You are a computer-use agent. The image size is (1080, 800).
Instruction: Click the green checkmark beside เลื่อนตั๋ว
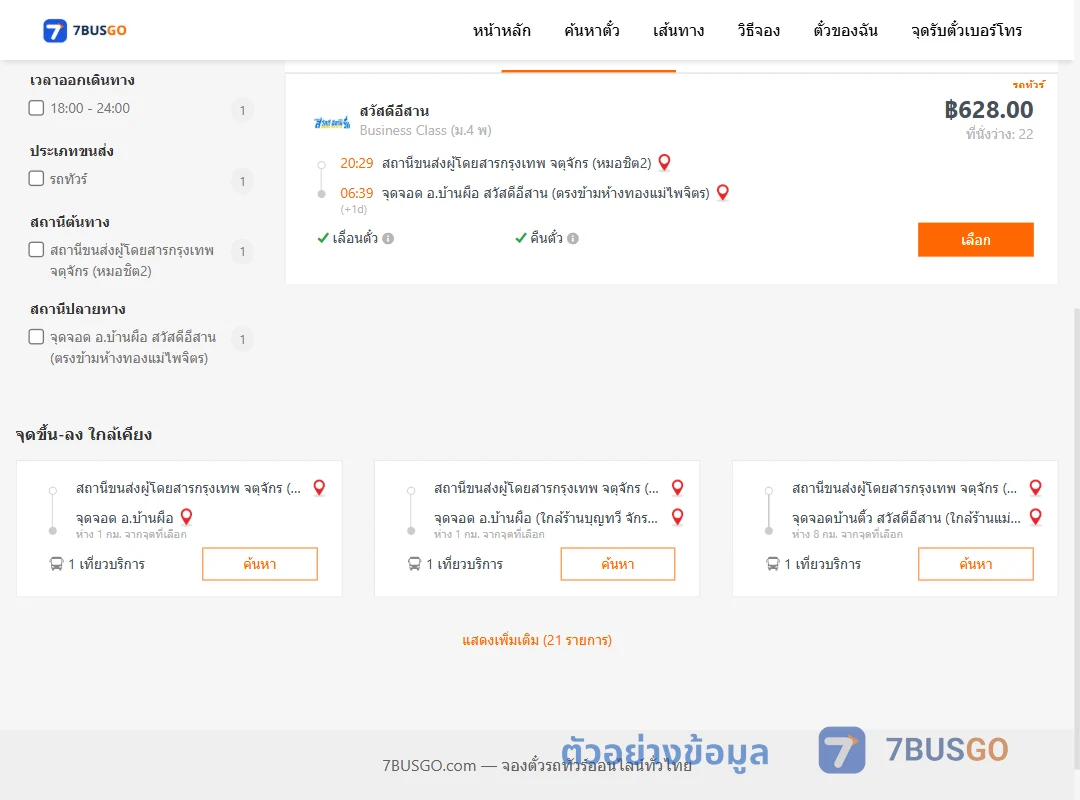pyautogui.click(x=322, y=238)
